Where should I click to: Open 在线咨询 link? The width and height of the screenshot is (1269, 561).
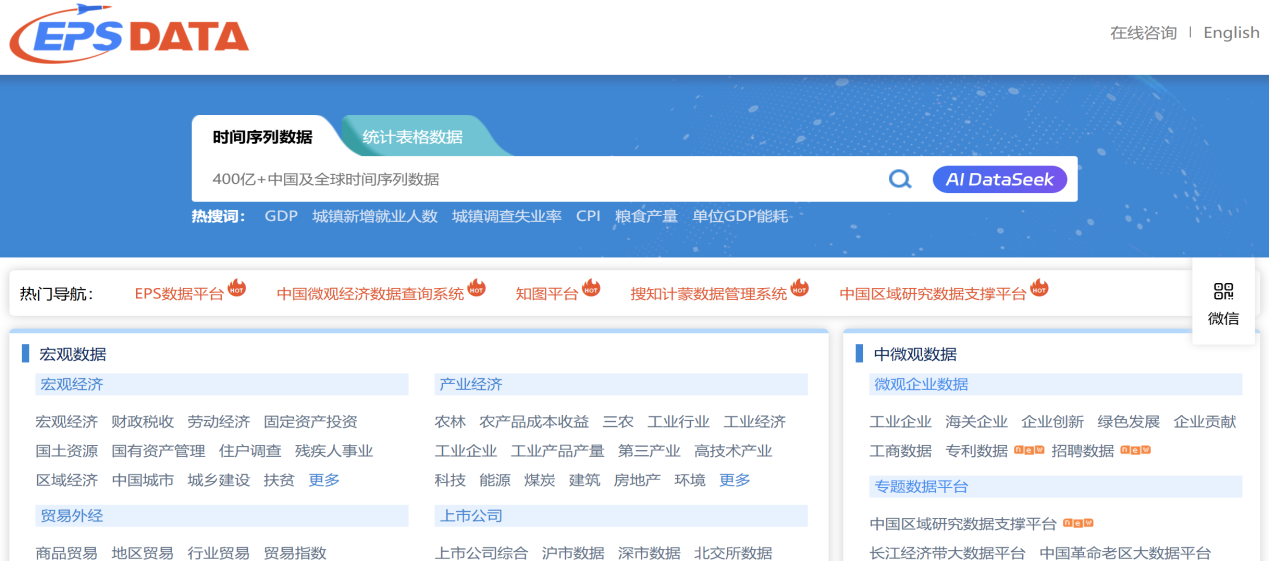[x=1143, y=33]
